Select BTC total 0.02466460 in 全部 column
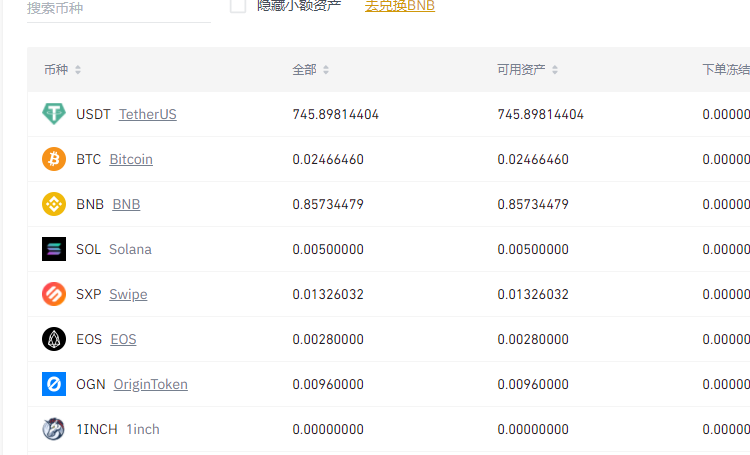750x455 pixels. [328, 159]
